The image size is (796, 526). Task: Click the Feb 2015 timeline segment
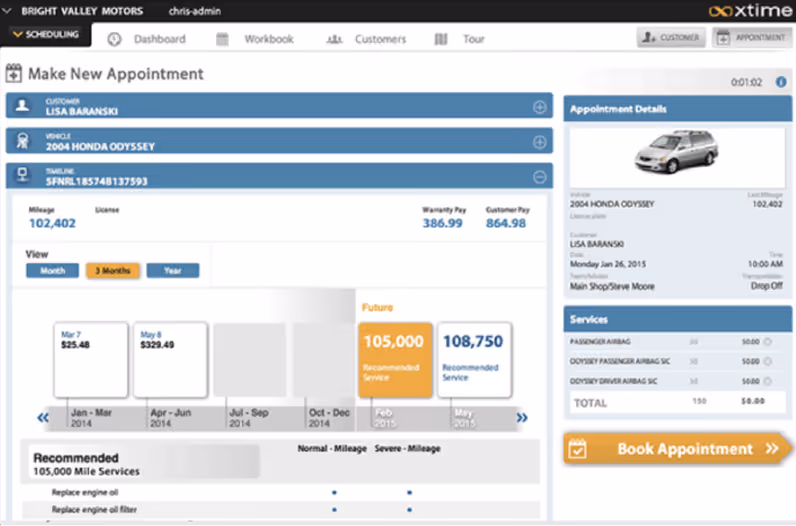[x=385, y=418]
